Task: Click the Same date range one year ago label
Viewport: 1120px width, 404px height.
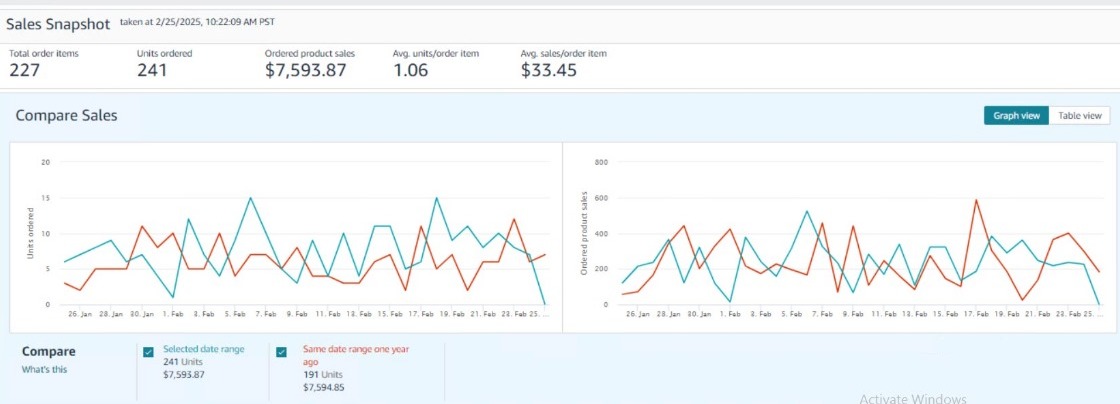Action: click(x=356, y=355)
